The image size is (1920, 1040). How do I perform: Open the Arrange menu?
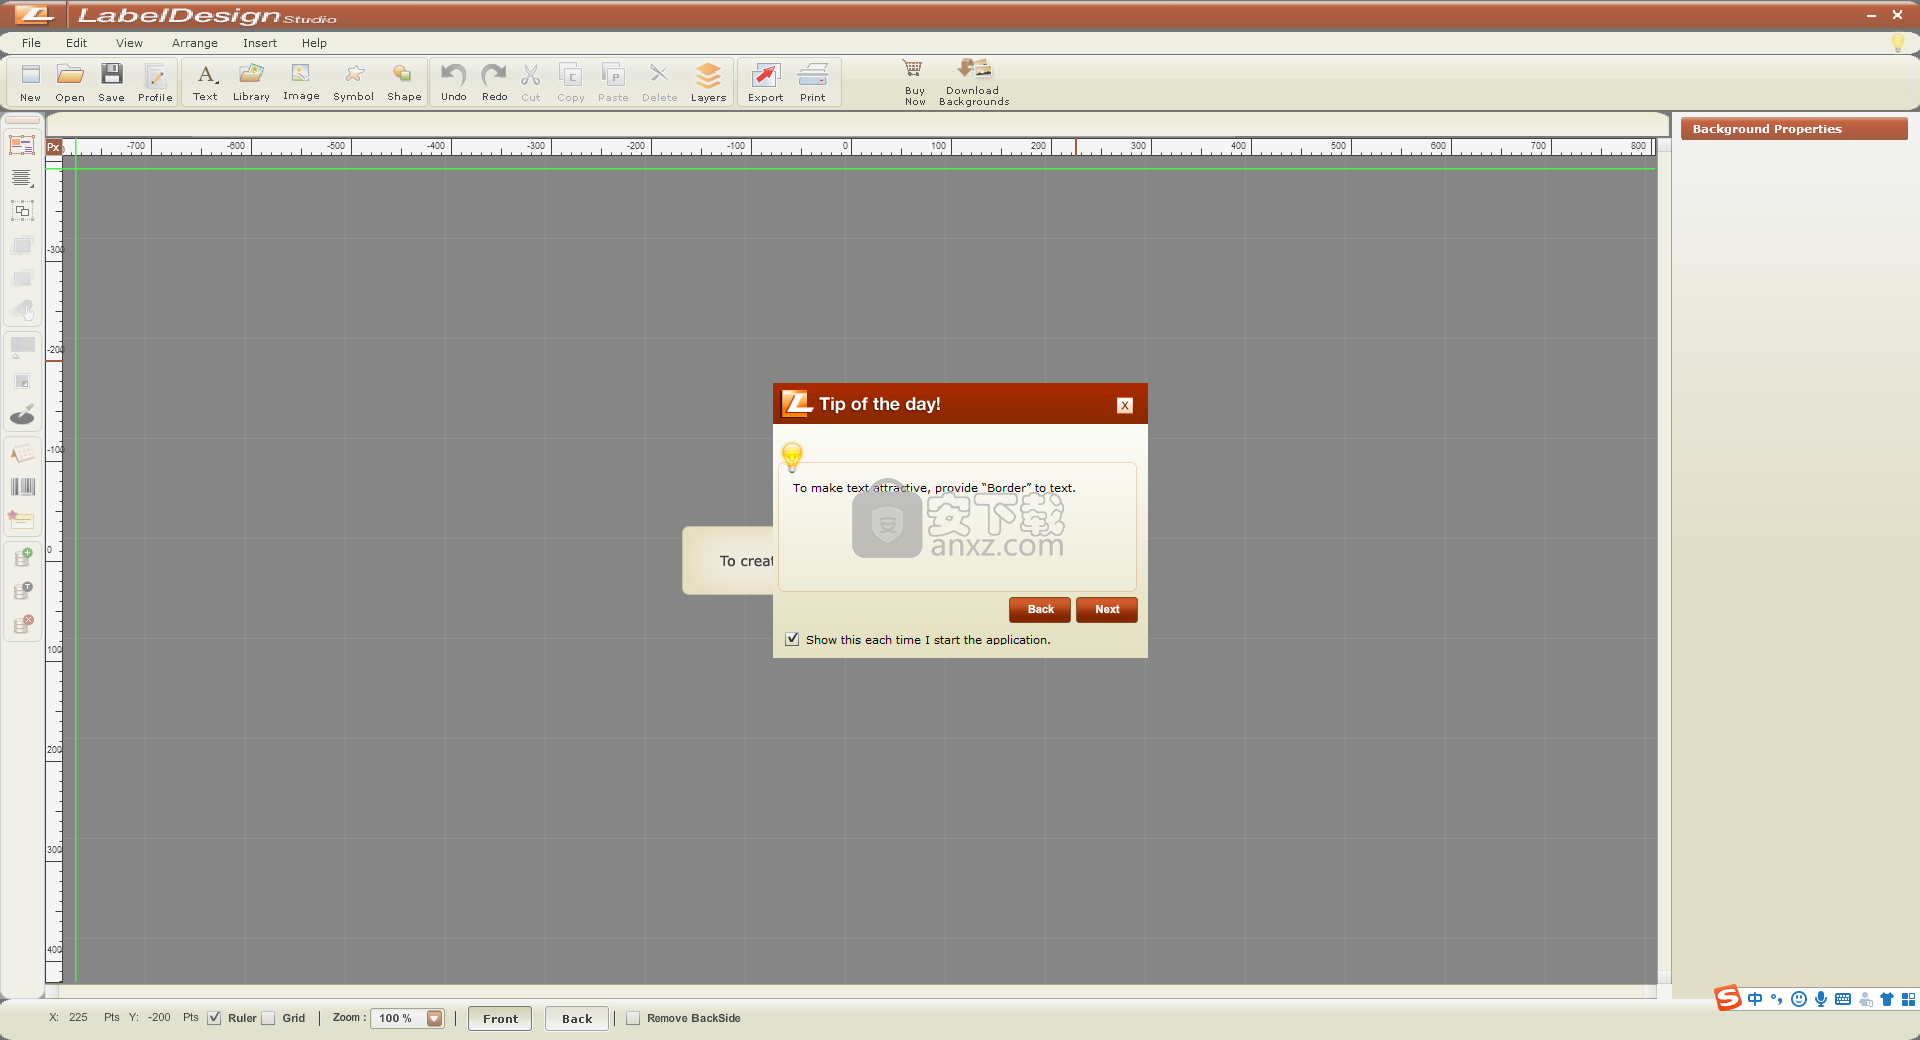coord(195,43)
